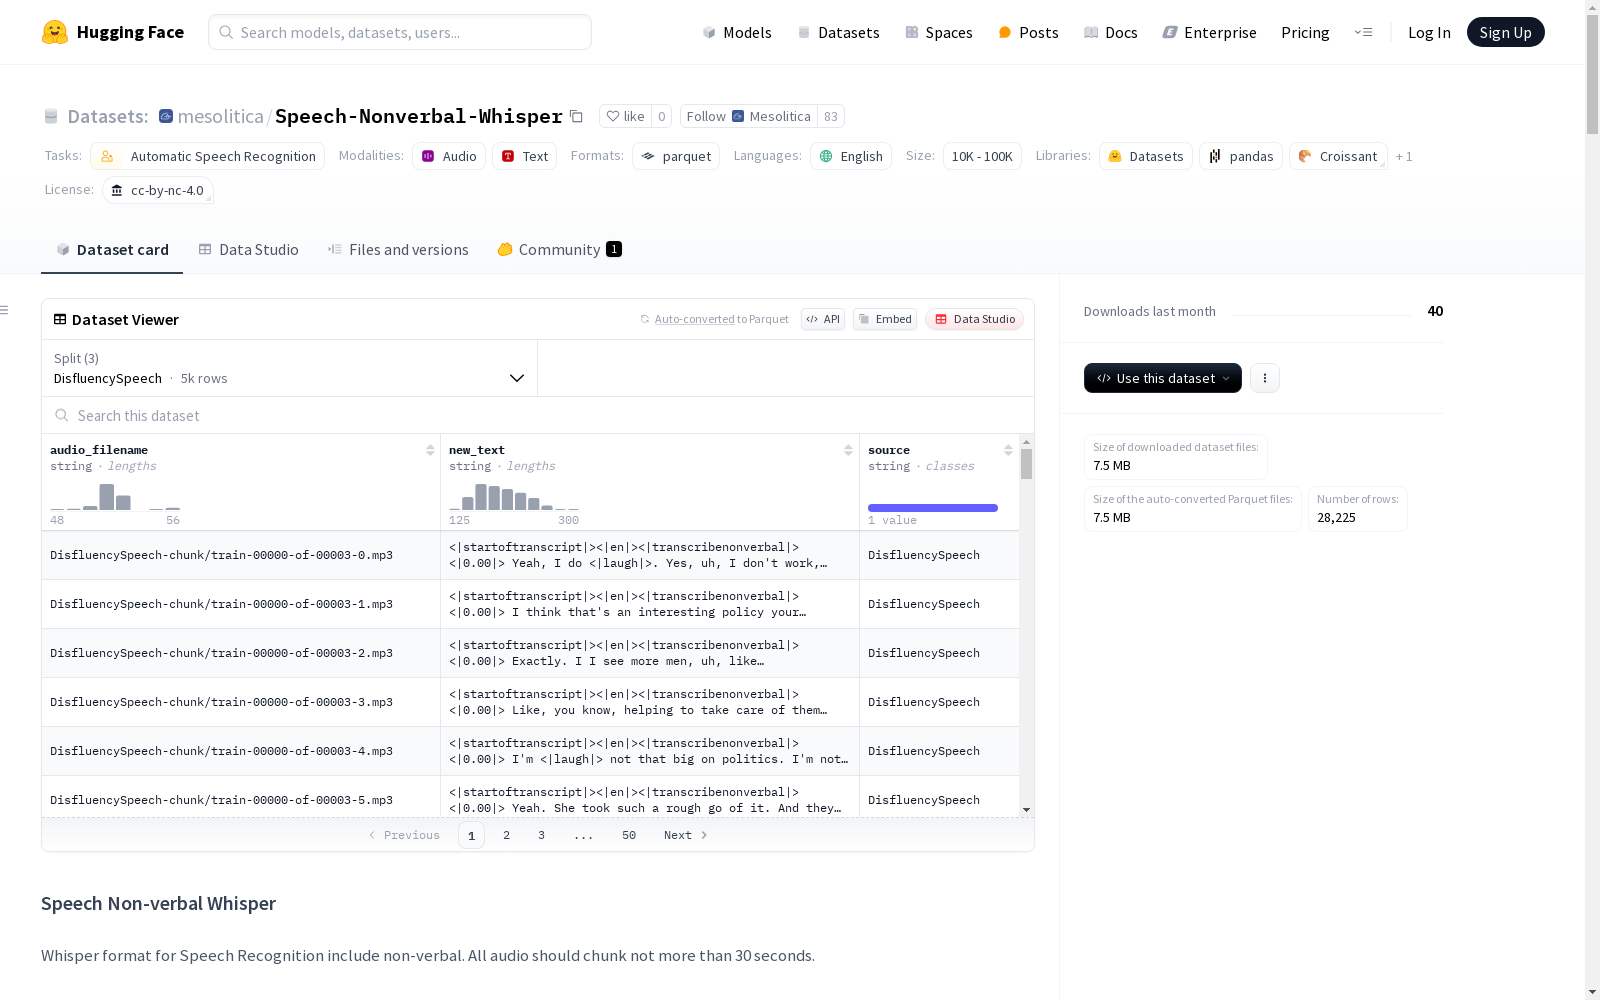Sort the source column

[1008, 450]
